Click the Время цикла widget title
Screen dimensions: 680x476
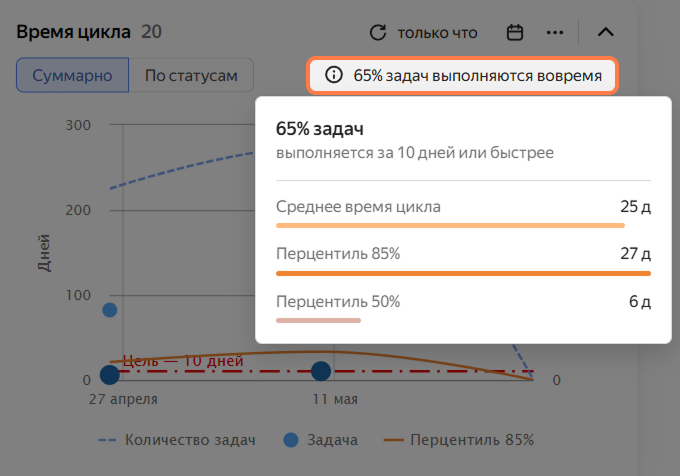73,32
